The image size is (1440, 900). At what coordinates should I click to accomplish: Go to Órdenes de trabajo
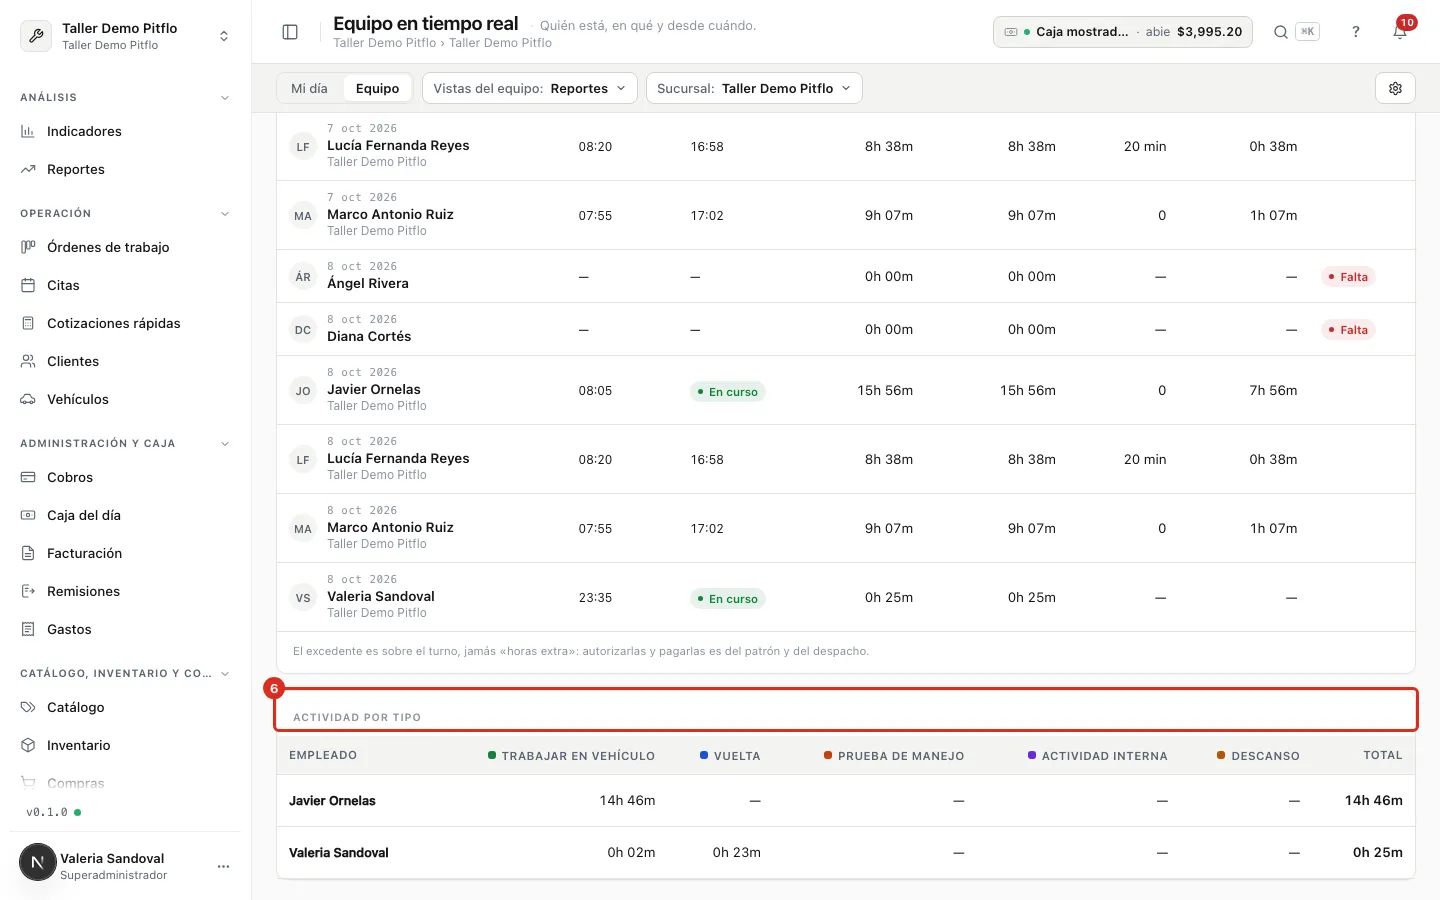[x=108, y=247]
